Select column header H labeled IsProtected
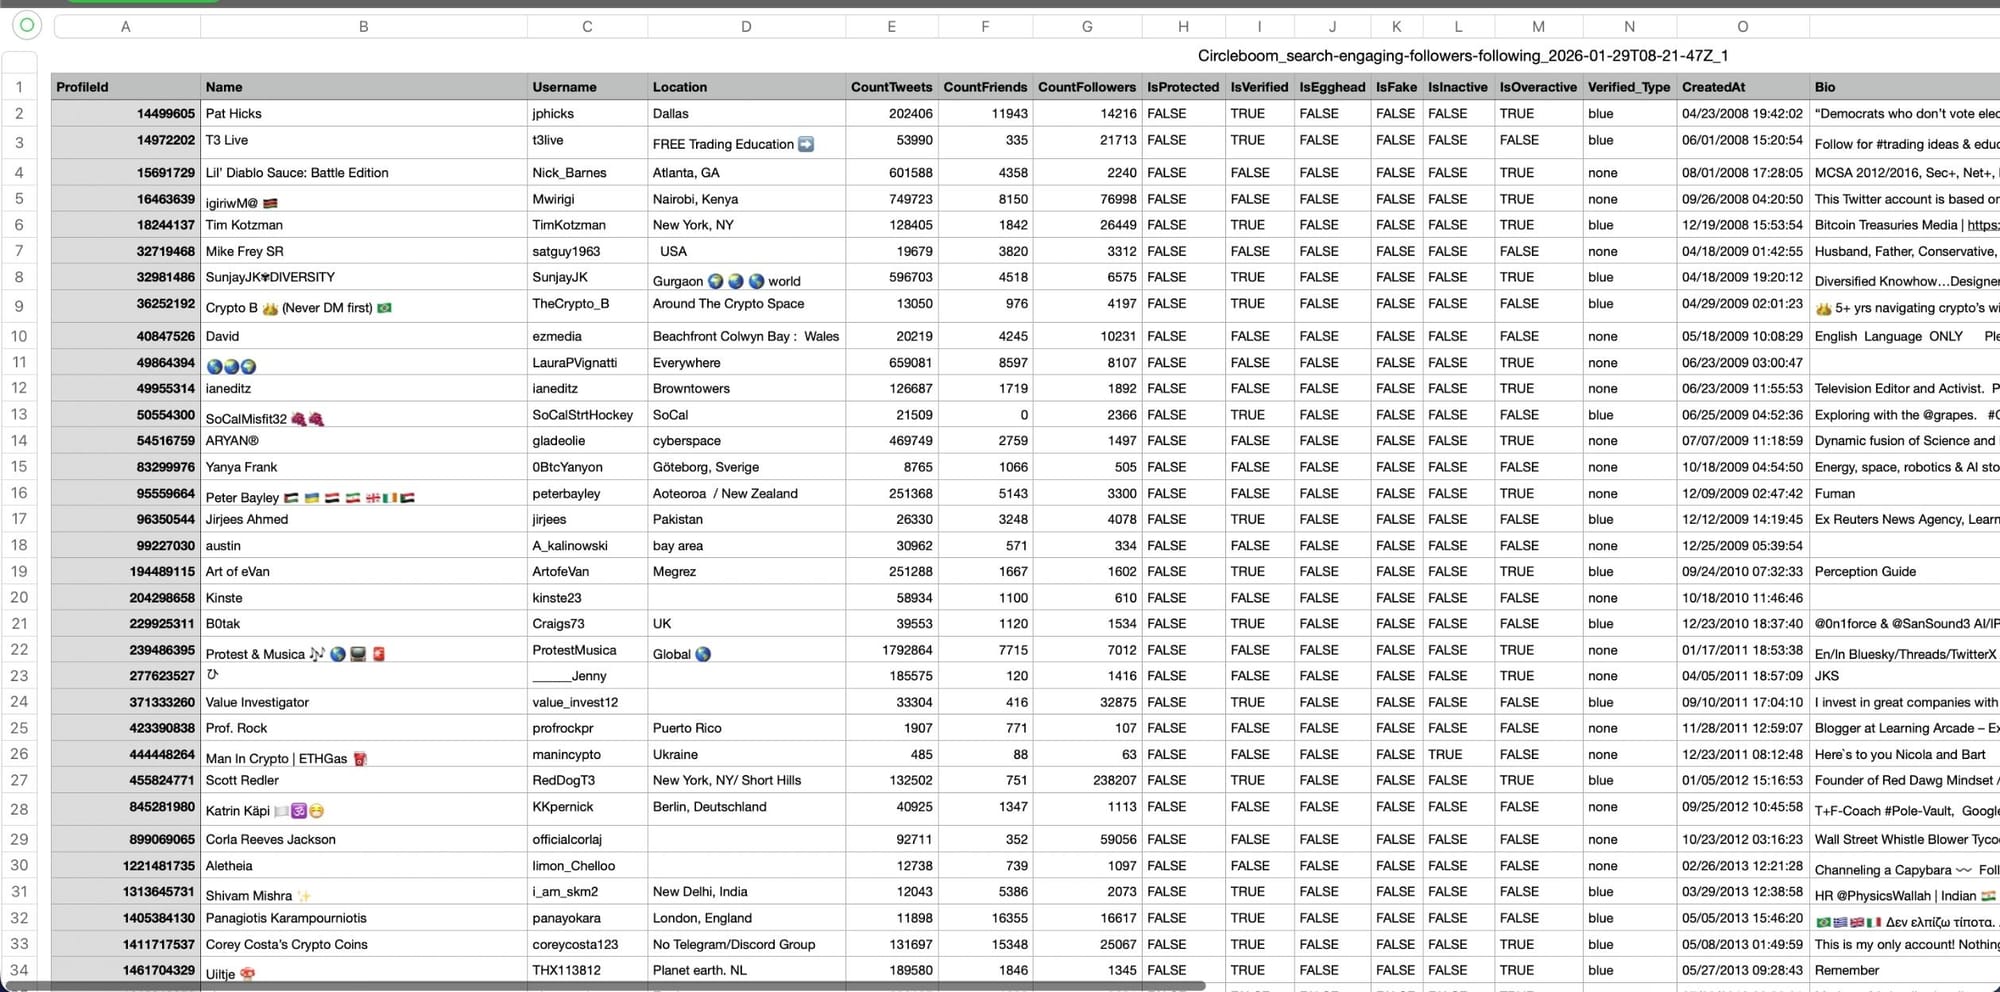Viewport: 2000px width, 992px height. click(1183, 26)
